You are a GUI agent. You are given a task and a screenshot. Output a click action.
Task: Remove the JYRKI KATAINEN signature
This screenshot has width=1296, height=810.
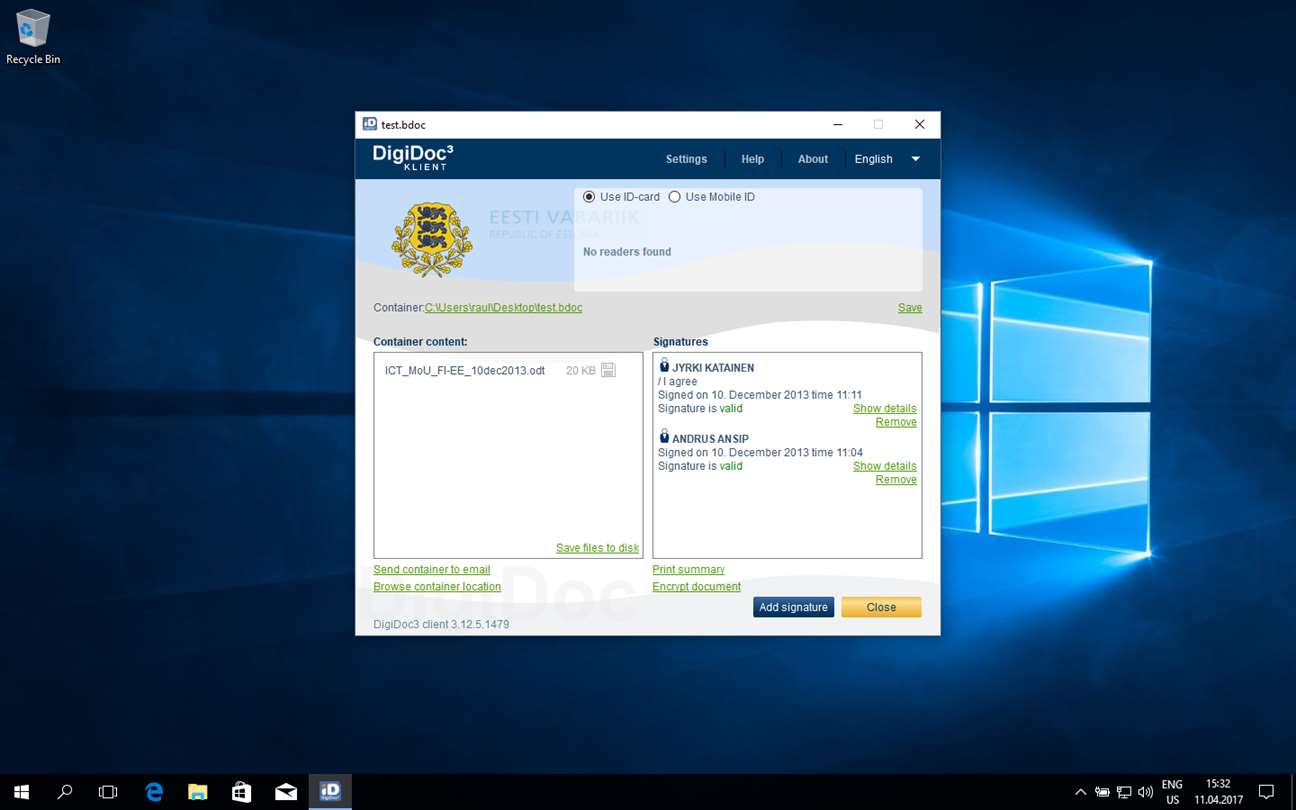[x=896, y=422]
